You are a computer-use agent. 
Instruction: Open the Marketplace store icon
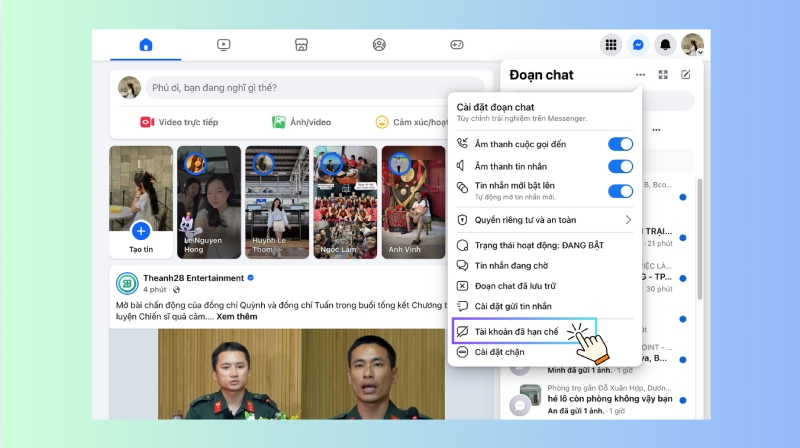point(301,45)
